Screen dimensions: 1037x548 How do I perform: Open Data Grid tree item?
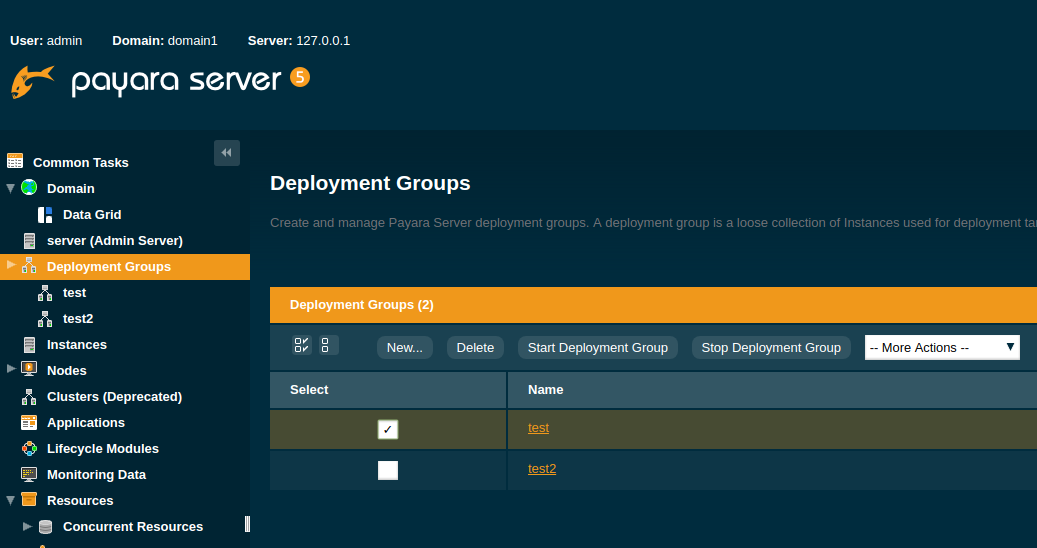92,214
